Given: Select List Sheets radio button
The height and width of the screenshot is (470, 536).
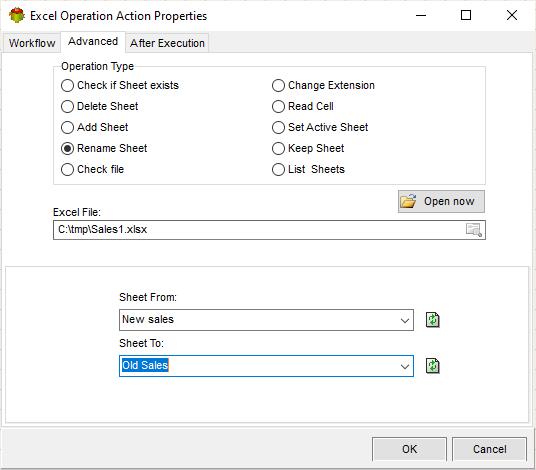Looking at the screenshot, I should click(x=278, y=170).
